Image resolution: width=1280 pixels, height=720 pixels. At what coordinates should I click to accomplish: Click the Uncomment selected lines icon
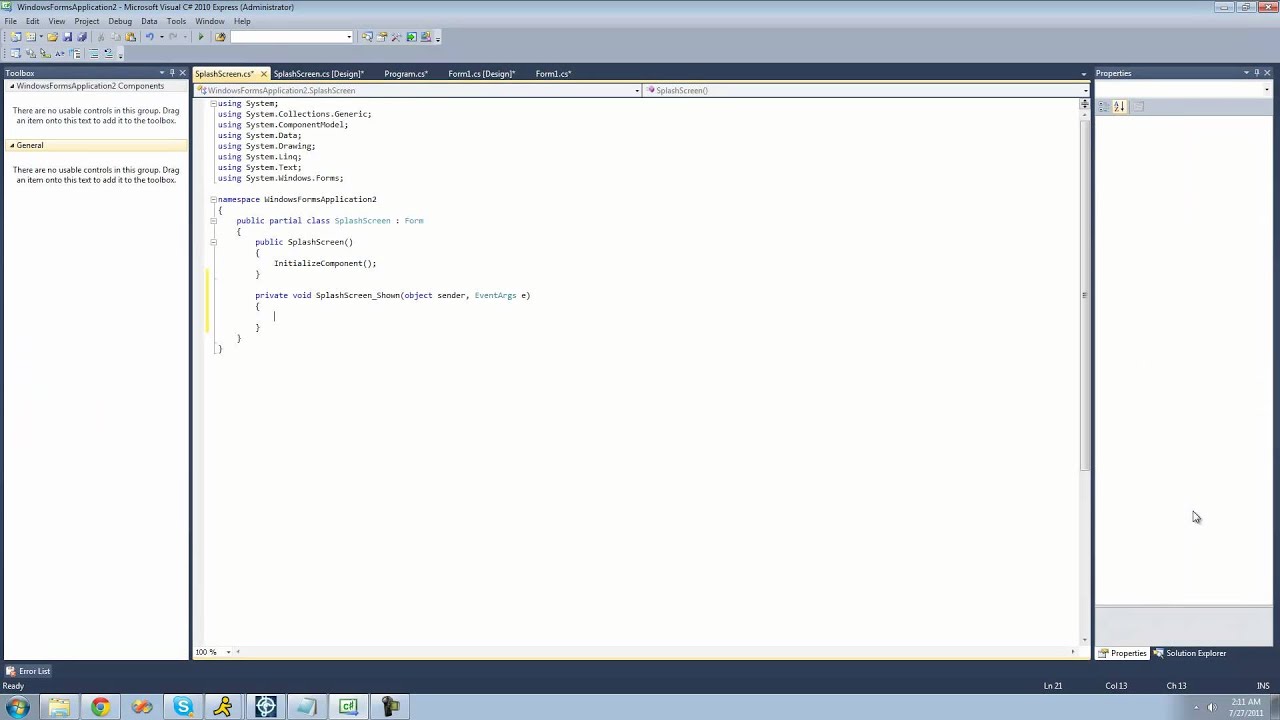tap(109, 53)
